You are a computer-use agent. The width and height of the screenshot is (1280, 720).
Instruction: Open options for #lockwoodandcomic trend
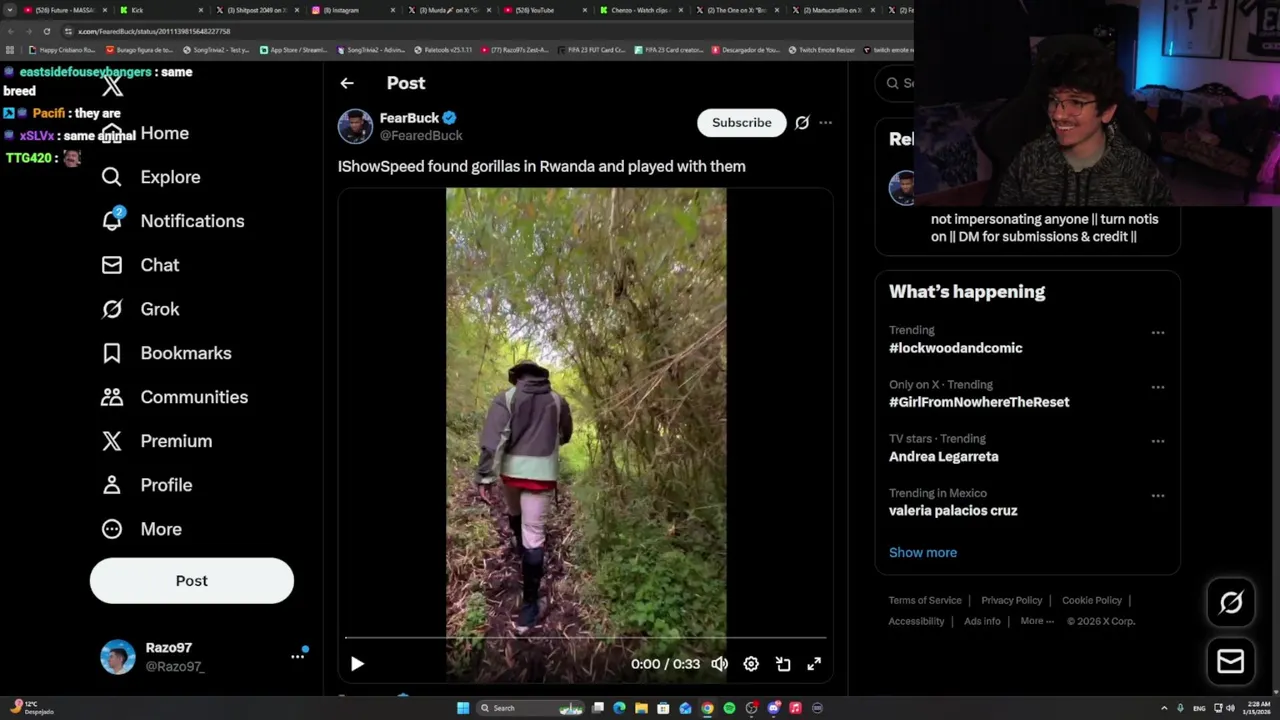point(1158,333)
